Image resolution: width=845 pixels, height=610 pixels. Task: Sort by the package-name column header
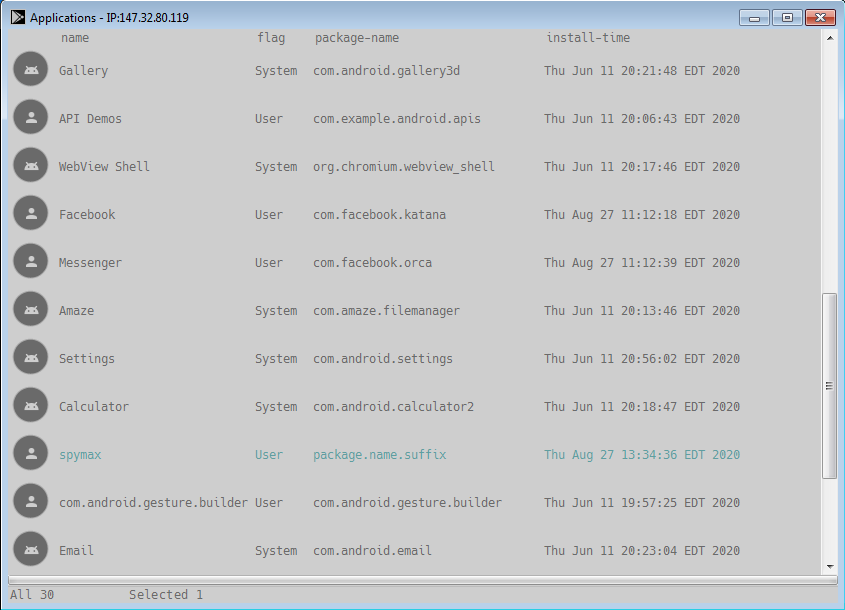pyautogui.click(x=357, y=38)
